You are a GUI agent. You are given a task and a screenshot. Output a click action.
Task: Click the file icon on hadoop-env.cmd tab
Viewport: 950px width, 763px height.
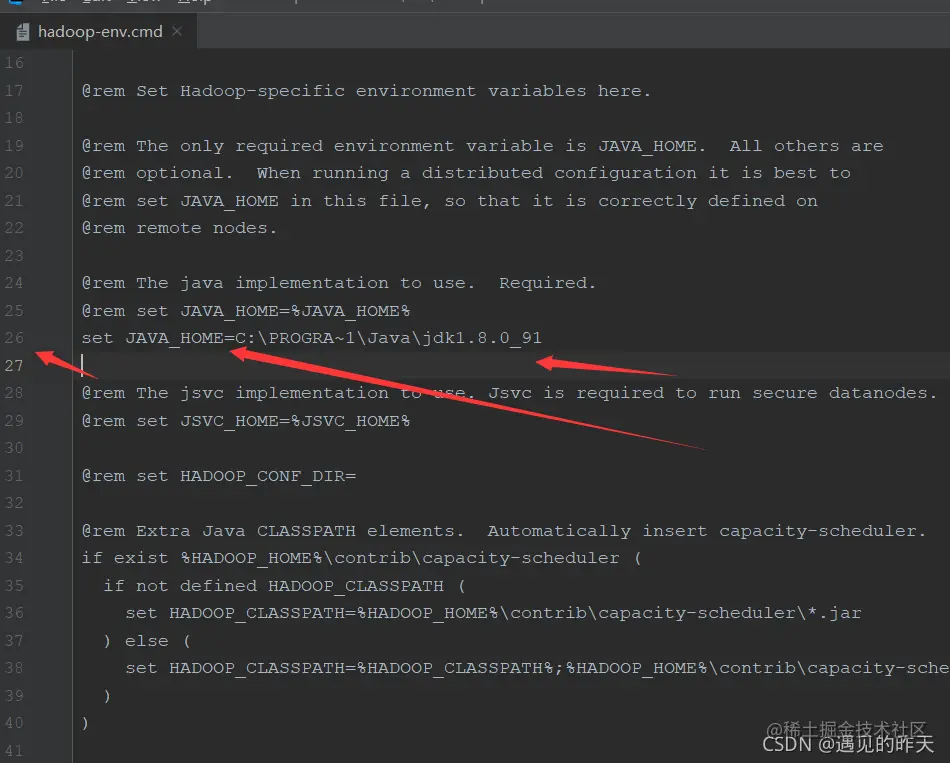point(22,32)
